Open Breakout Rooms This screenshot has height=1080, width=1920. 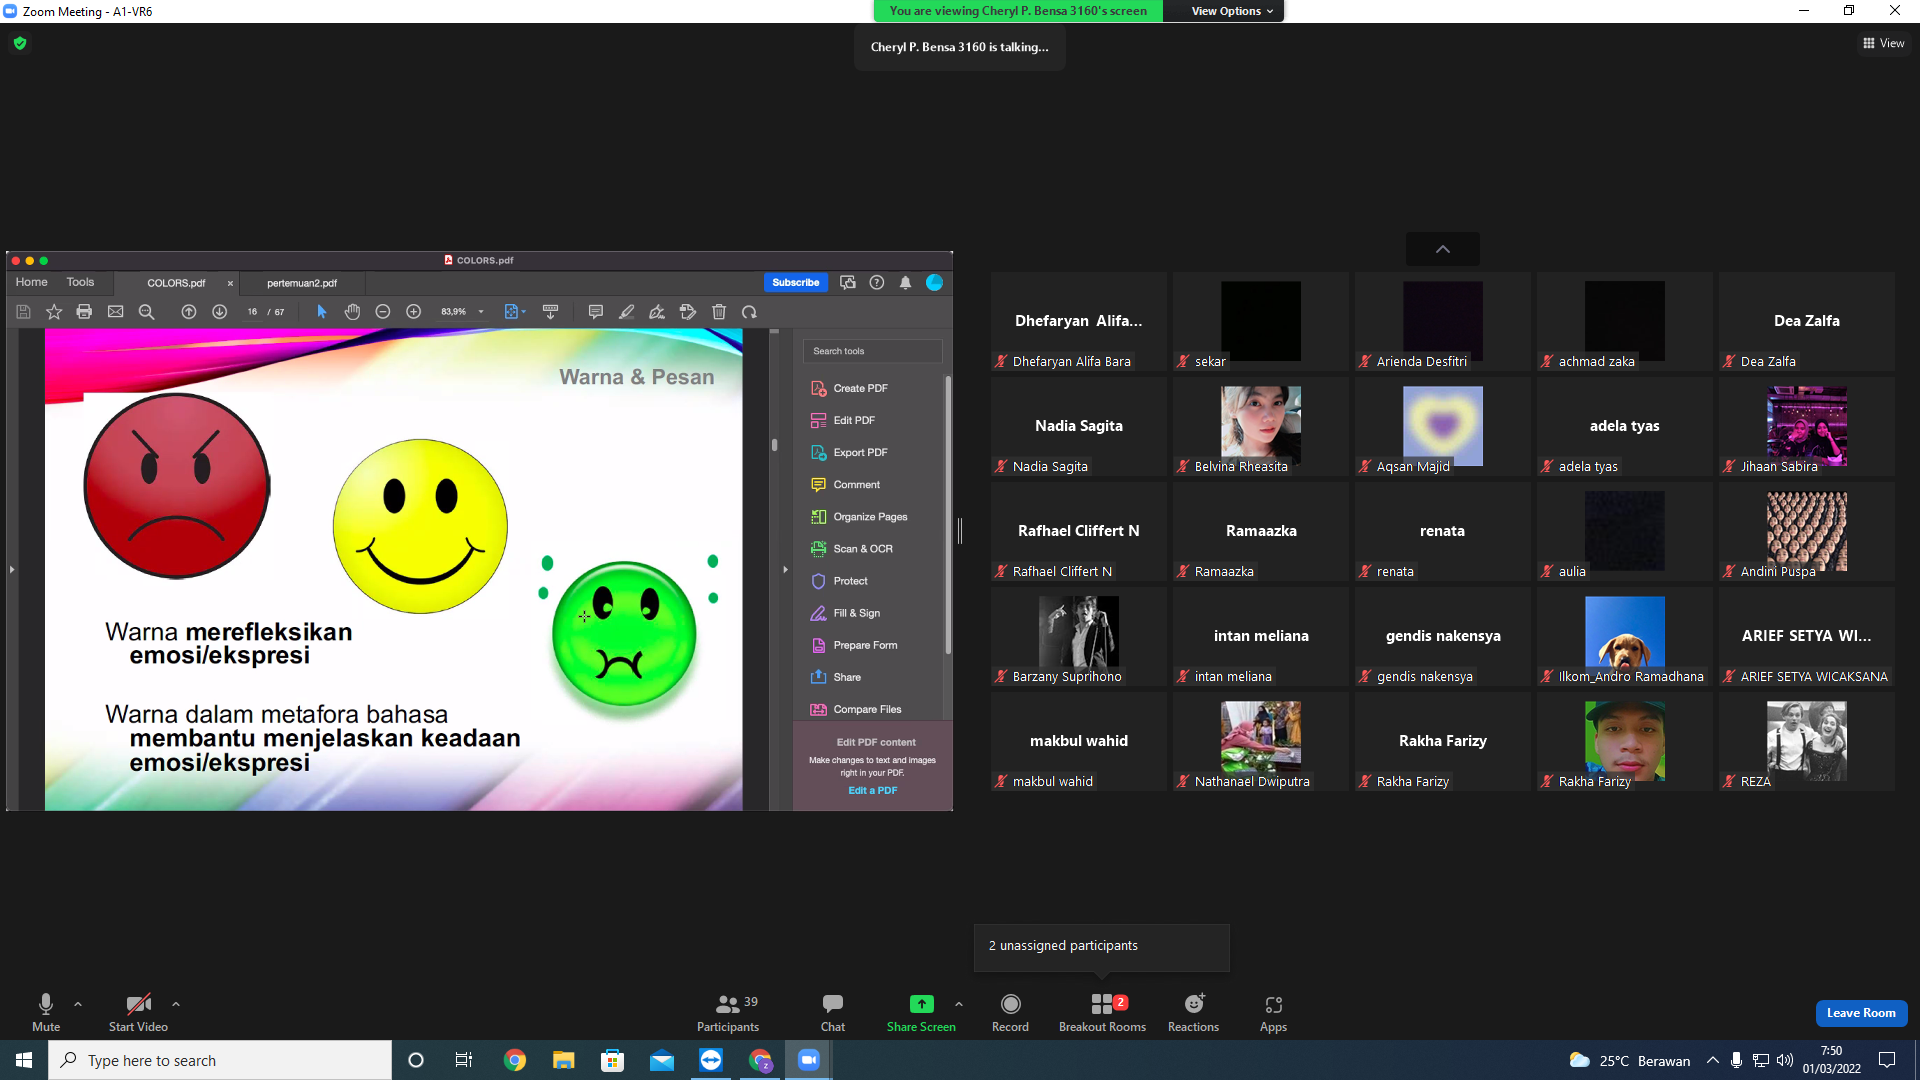point(1102,1012)
